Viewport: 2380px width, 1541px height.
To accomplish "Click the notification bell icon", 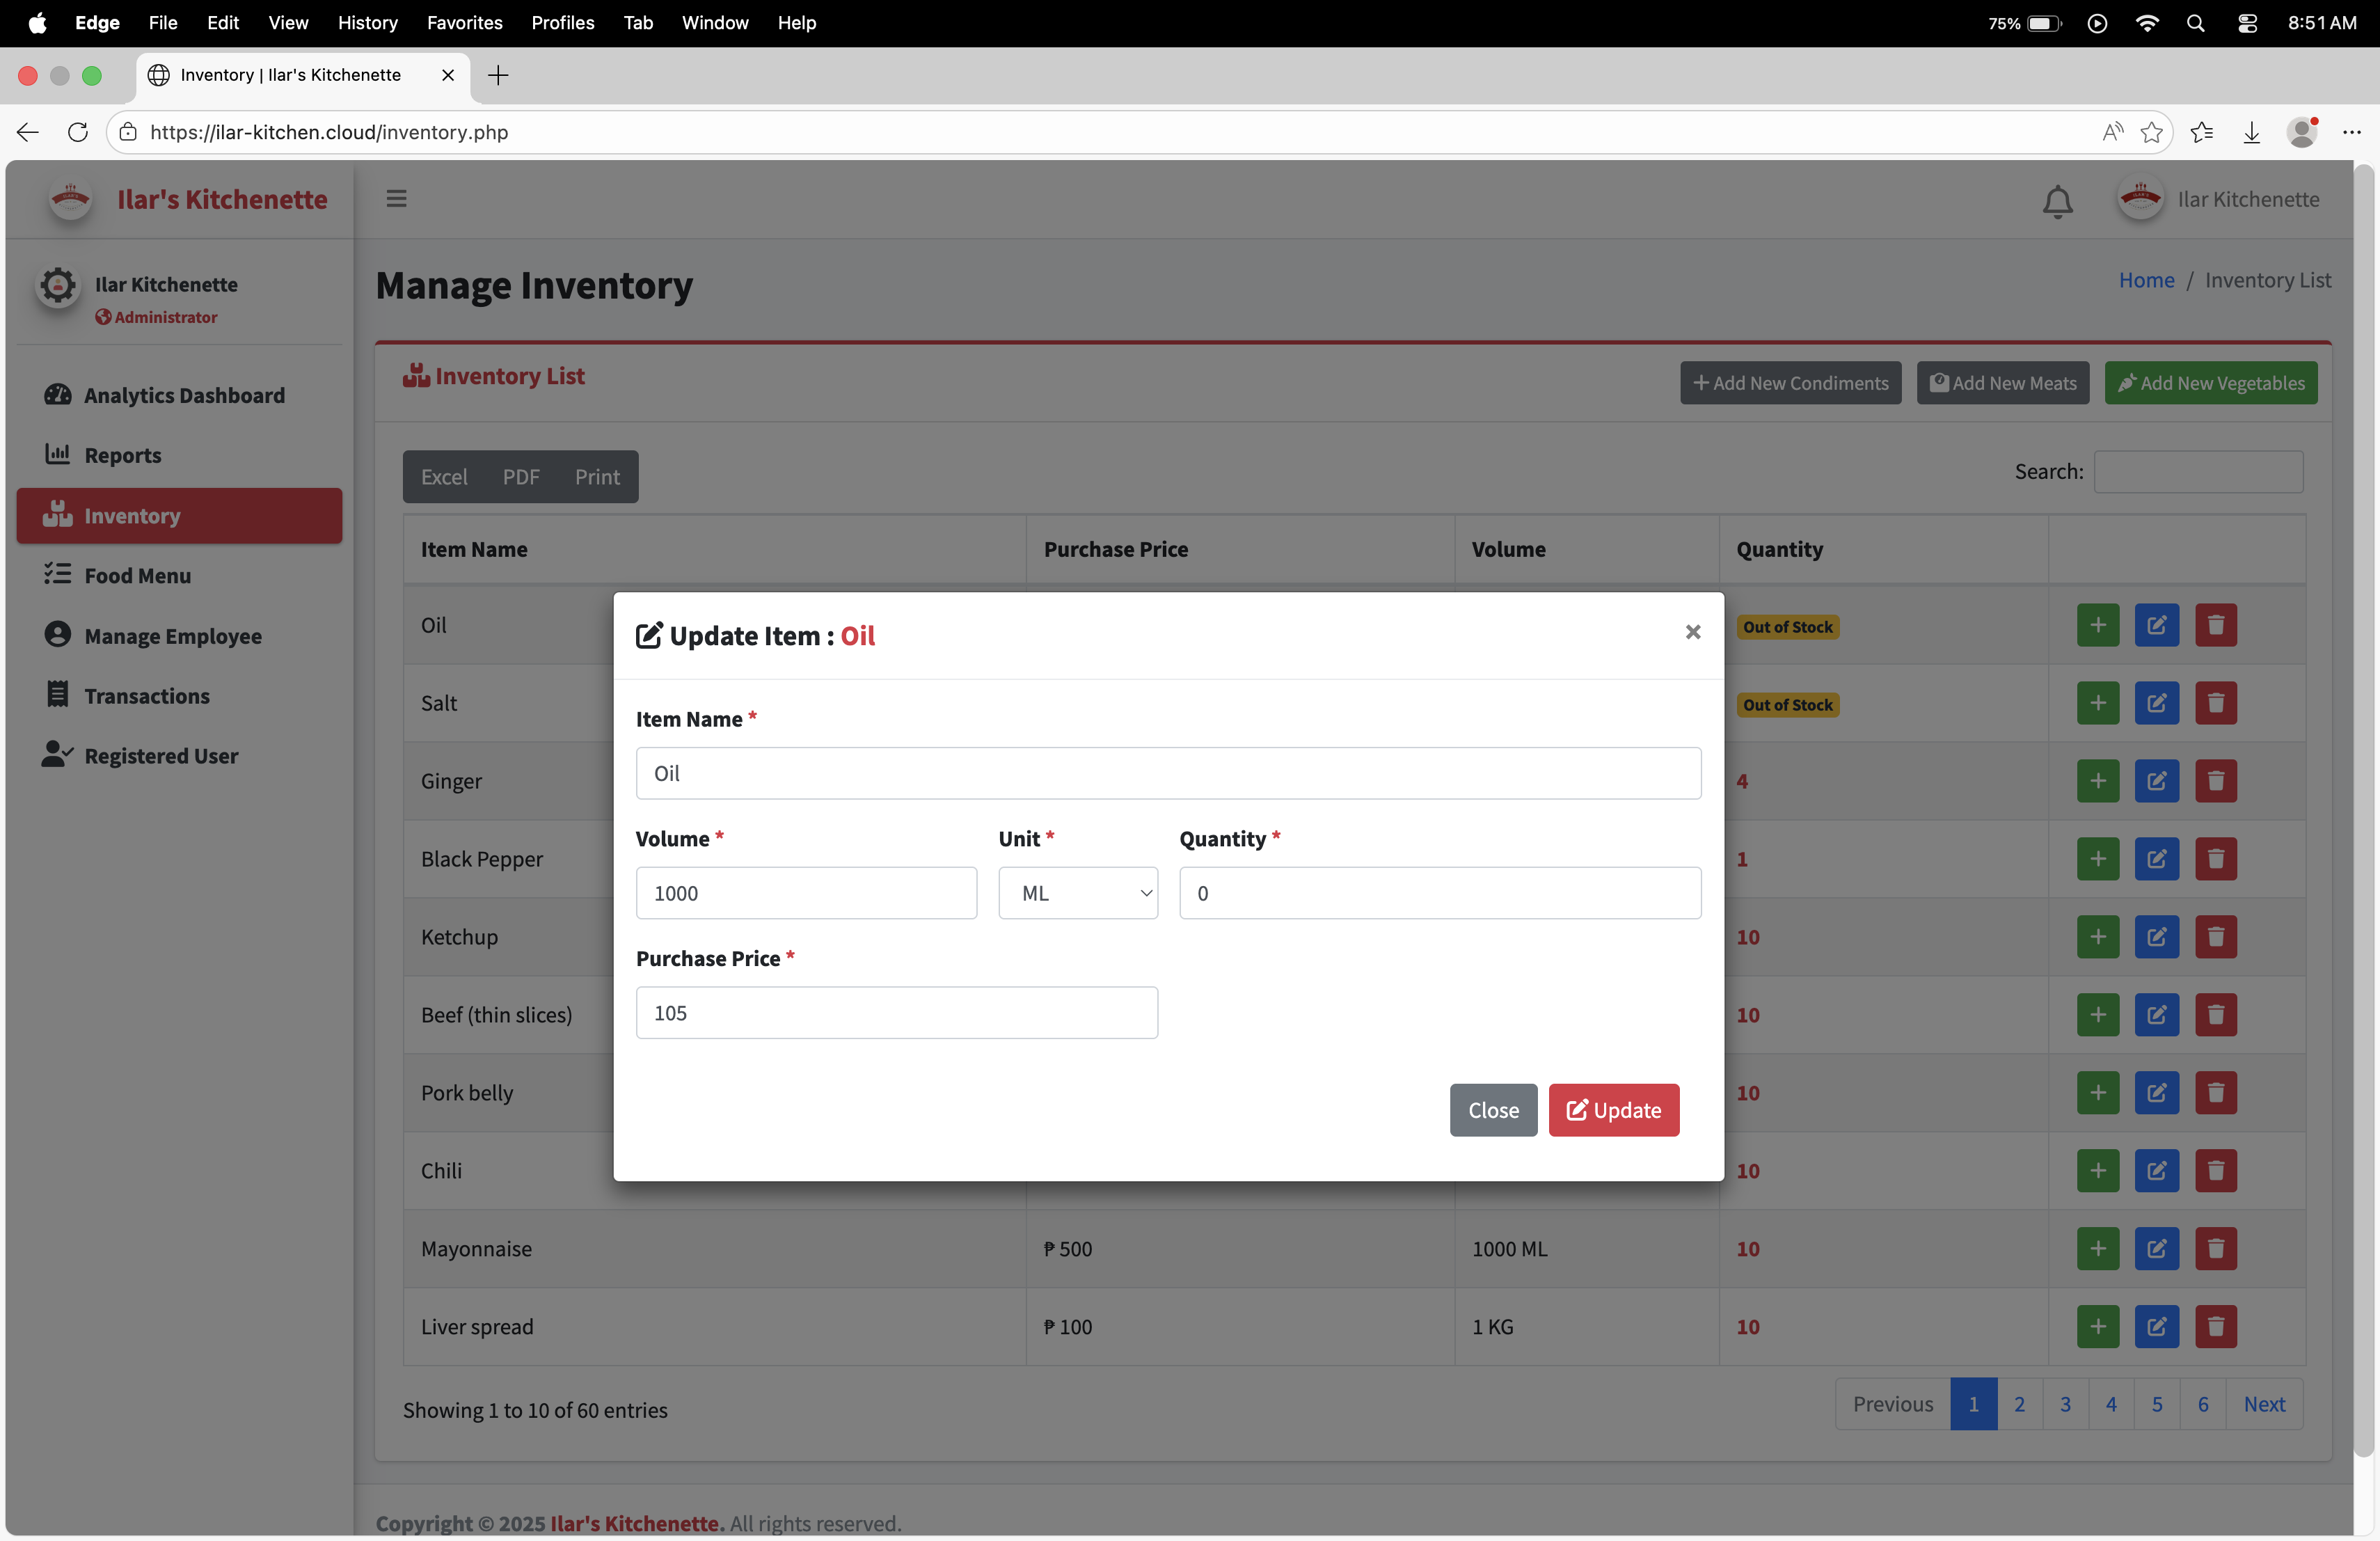I will [2057, 201].
